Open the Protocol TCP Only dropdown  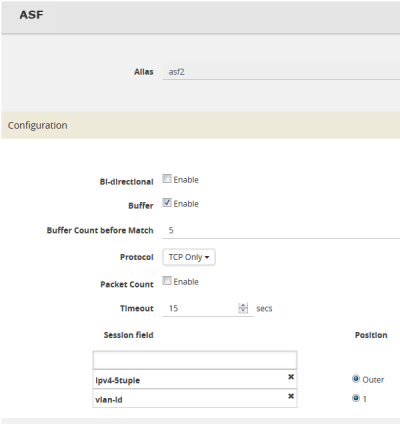pyautogui.click(x=189, y=257)
